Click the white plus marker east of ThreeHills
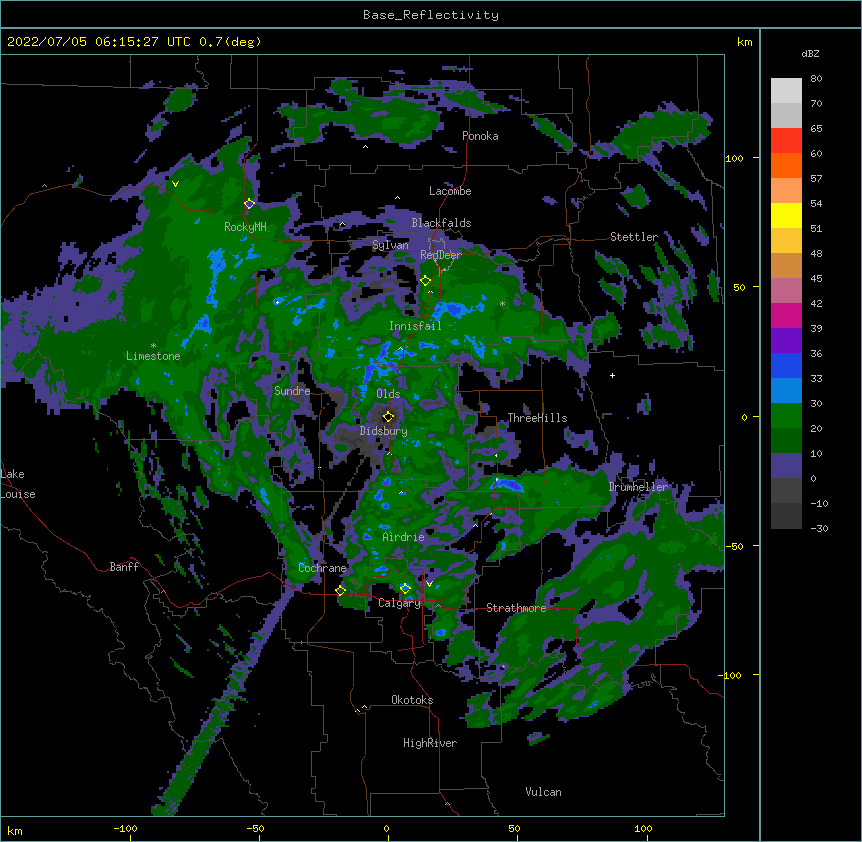 [x=612, y=375]
